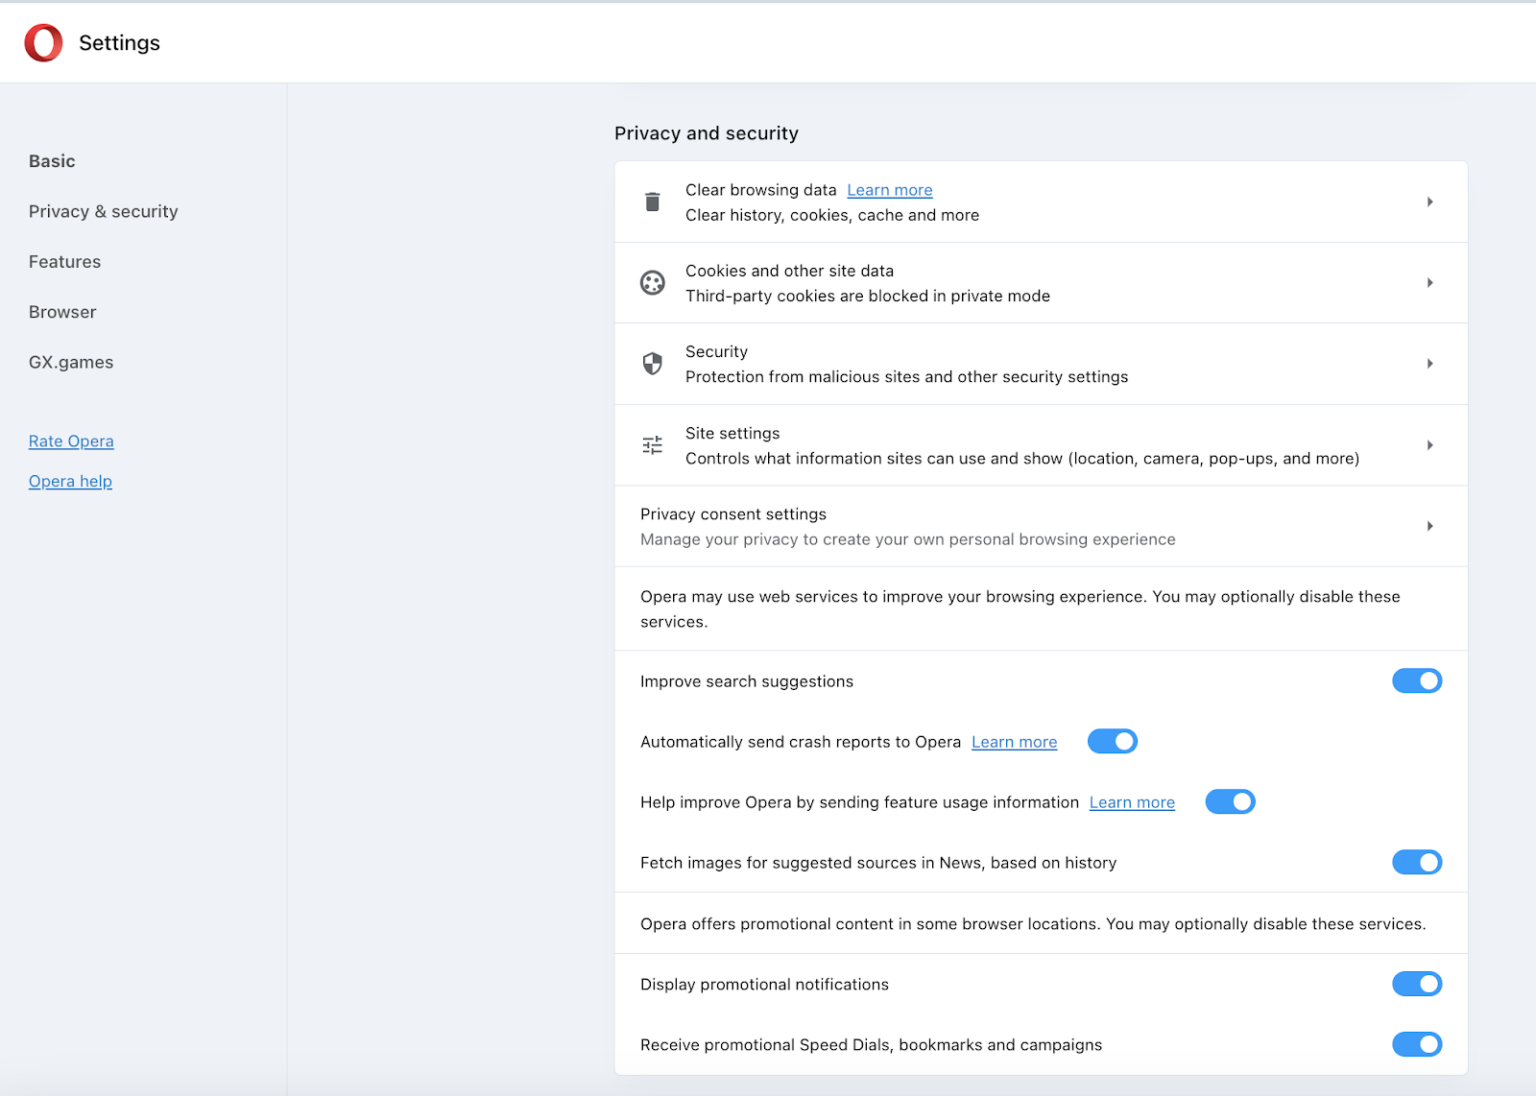Open the Site settings controls panel
This screenshot has width=1536, height=1096.
pos(1430,445)
